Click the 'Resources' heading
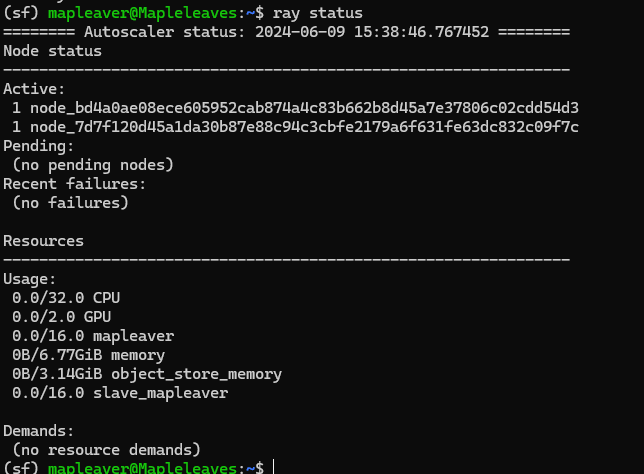The width and height of the screenshot is (644, 474). [x=43, y=241]
